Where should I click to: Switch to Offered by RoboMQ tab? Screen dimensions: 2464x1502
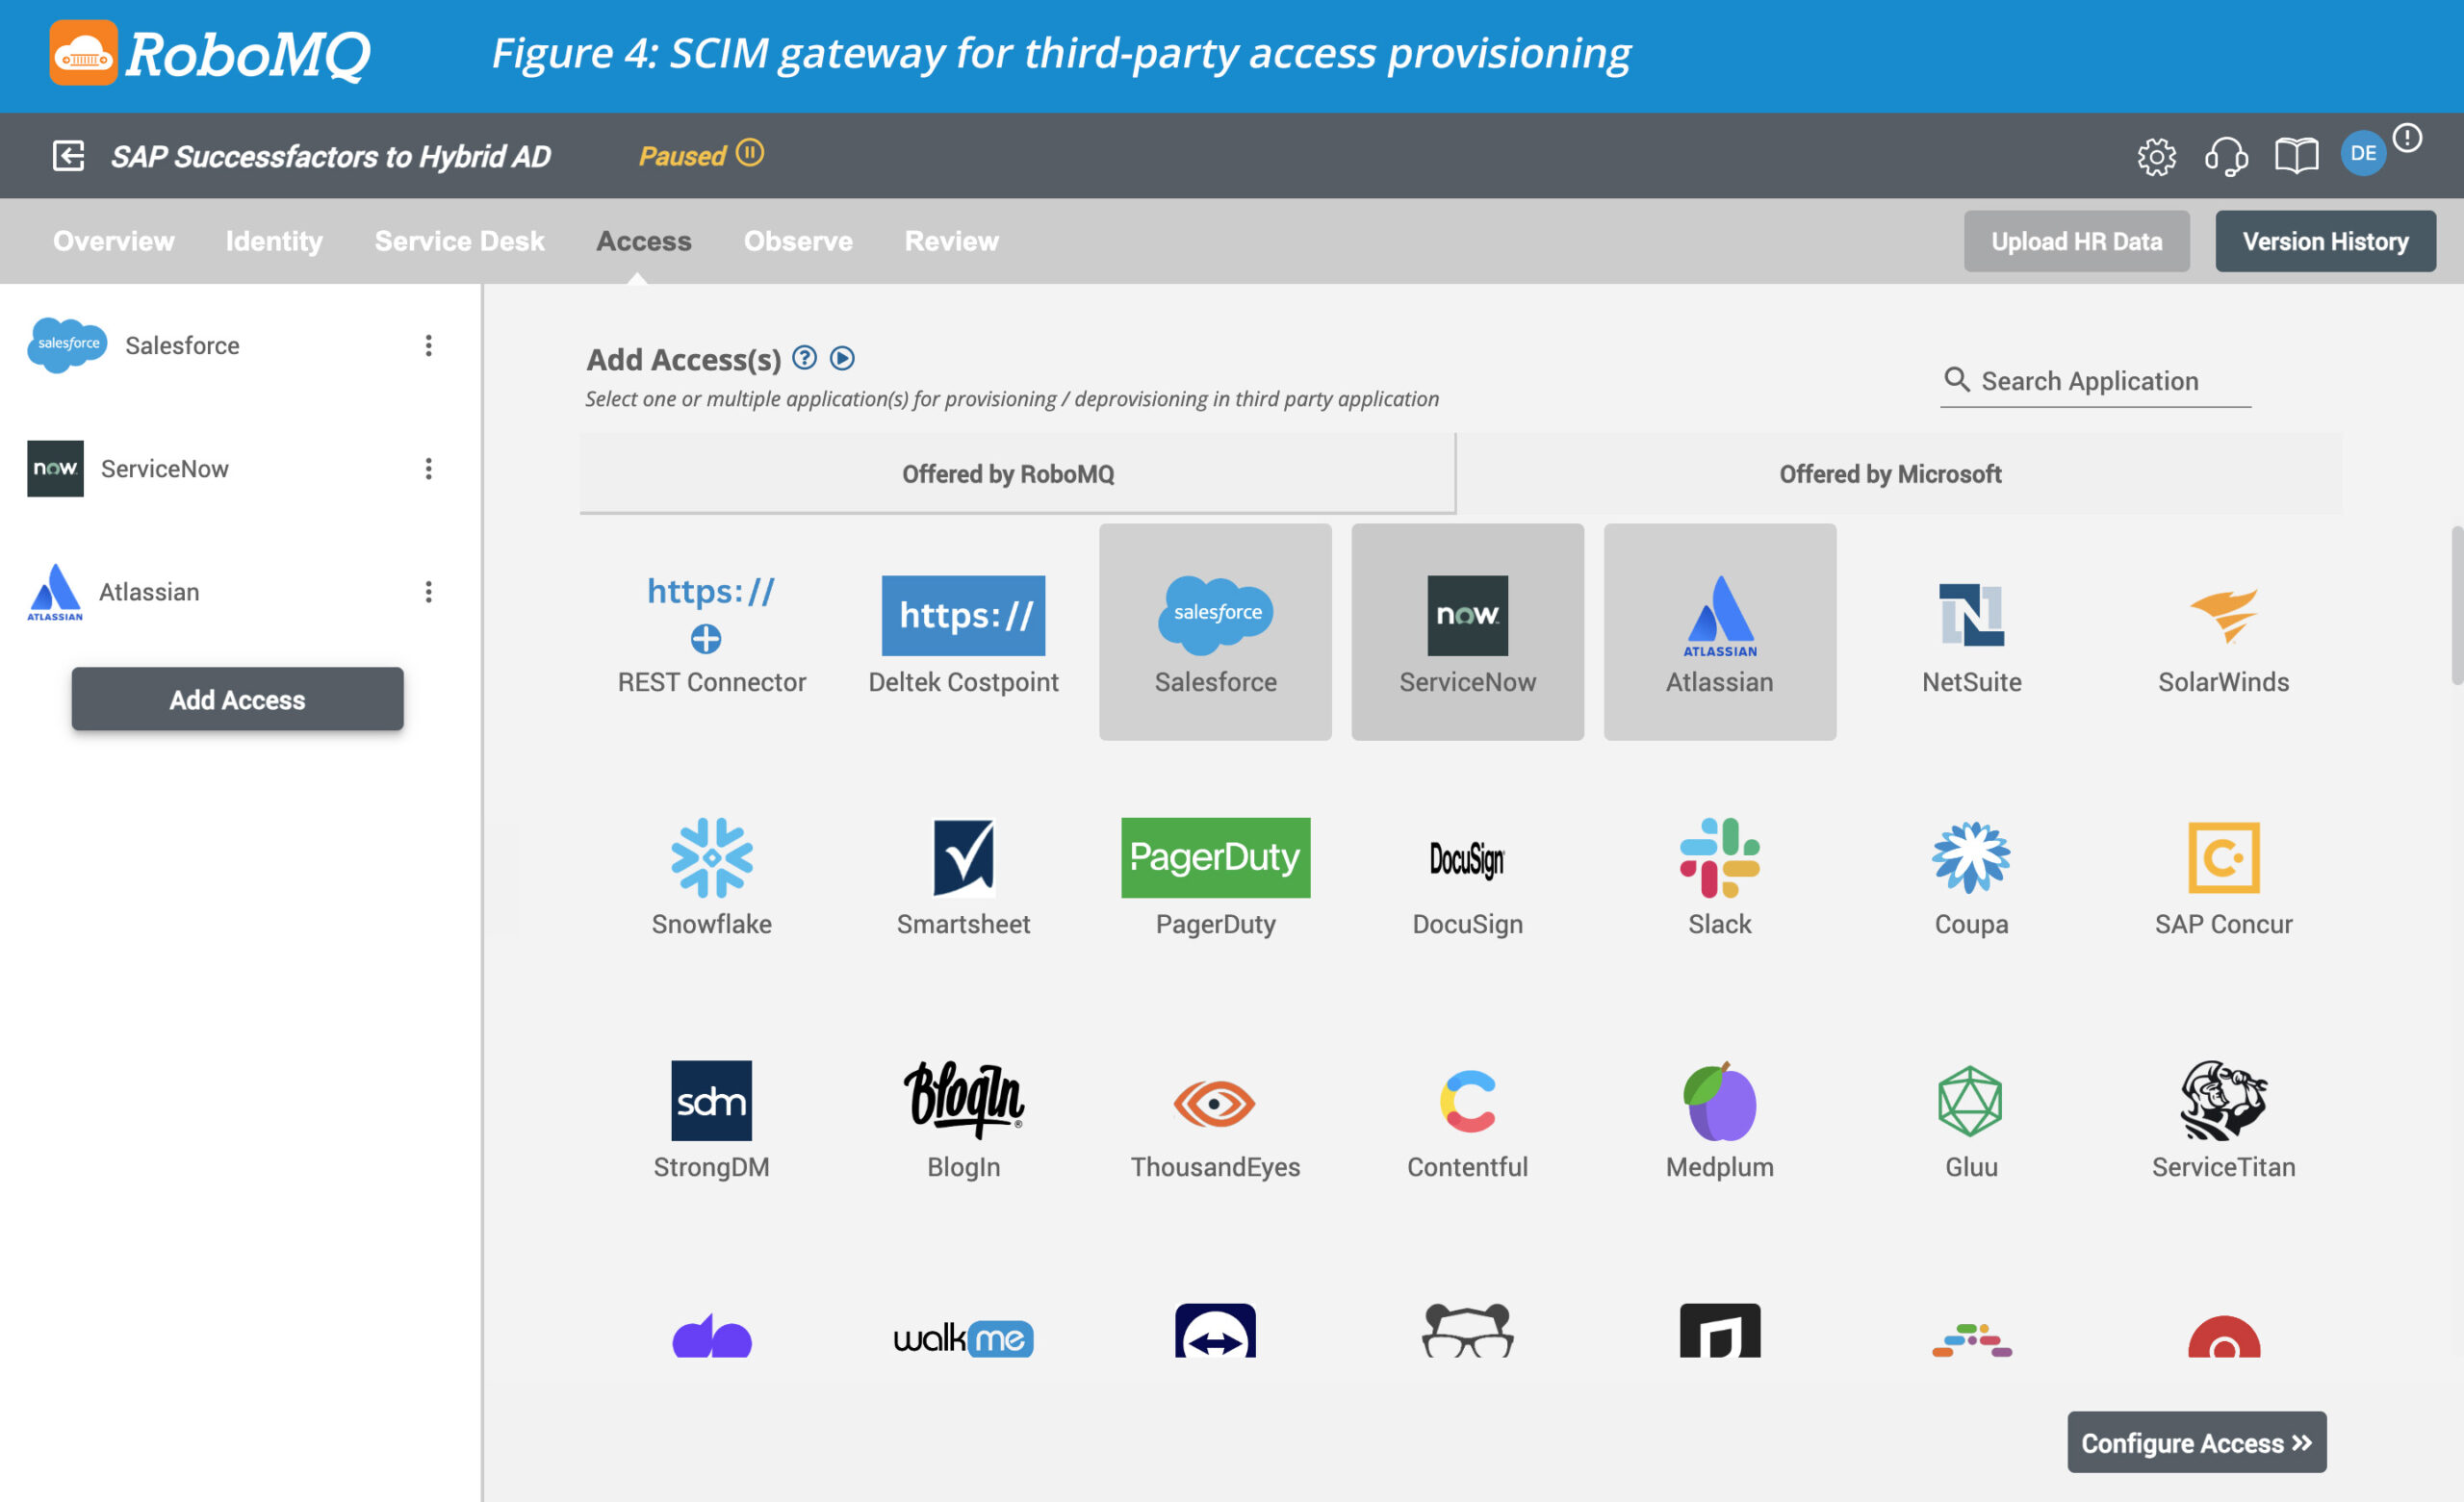point(1017,473)
